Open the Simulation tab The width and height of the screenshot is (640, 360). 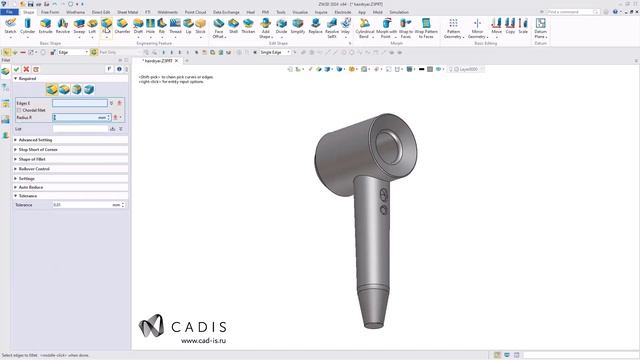click(399, 12)
